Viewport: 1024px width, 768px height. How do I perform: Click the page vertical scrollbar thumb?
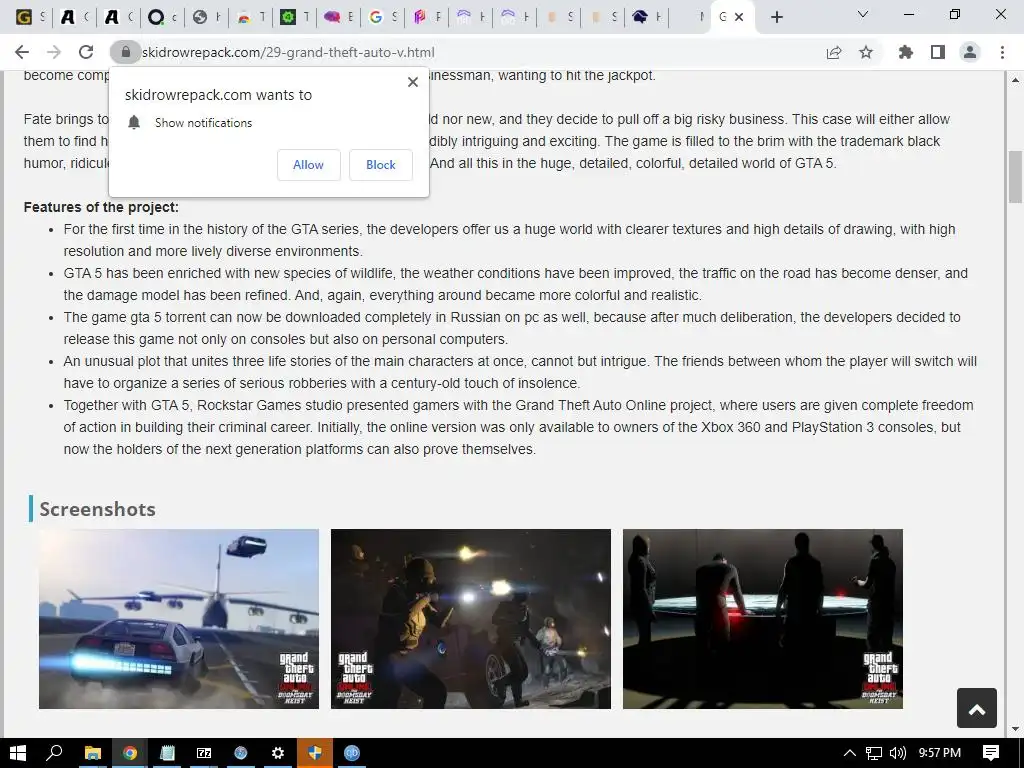(x=1015, y=176)
